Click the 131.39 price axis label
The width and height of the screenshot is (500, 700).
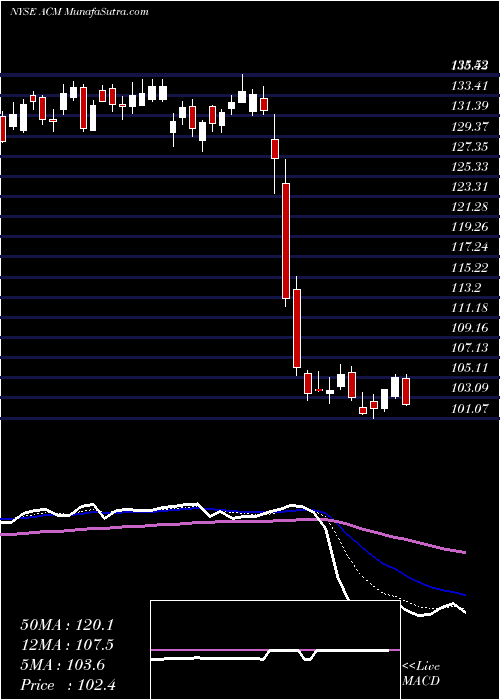(x=470, y=106)
